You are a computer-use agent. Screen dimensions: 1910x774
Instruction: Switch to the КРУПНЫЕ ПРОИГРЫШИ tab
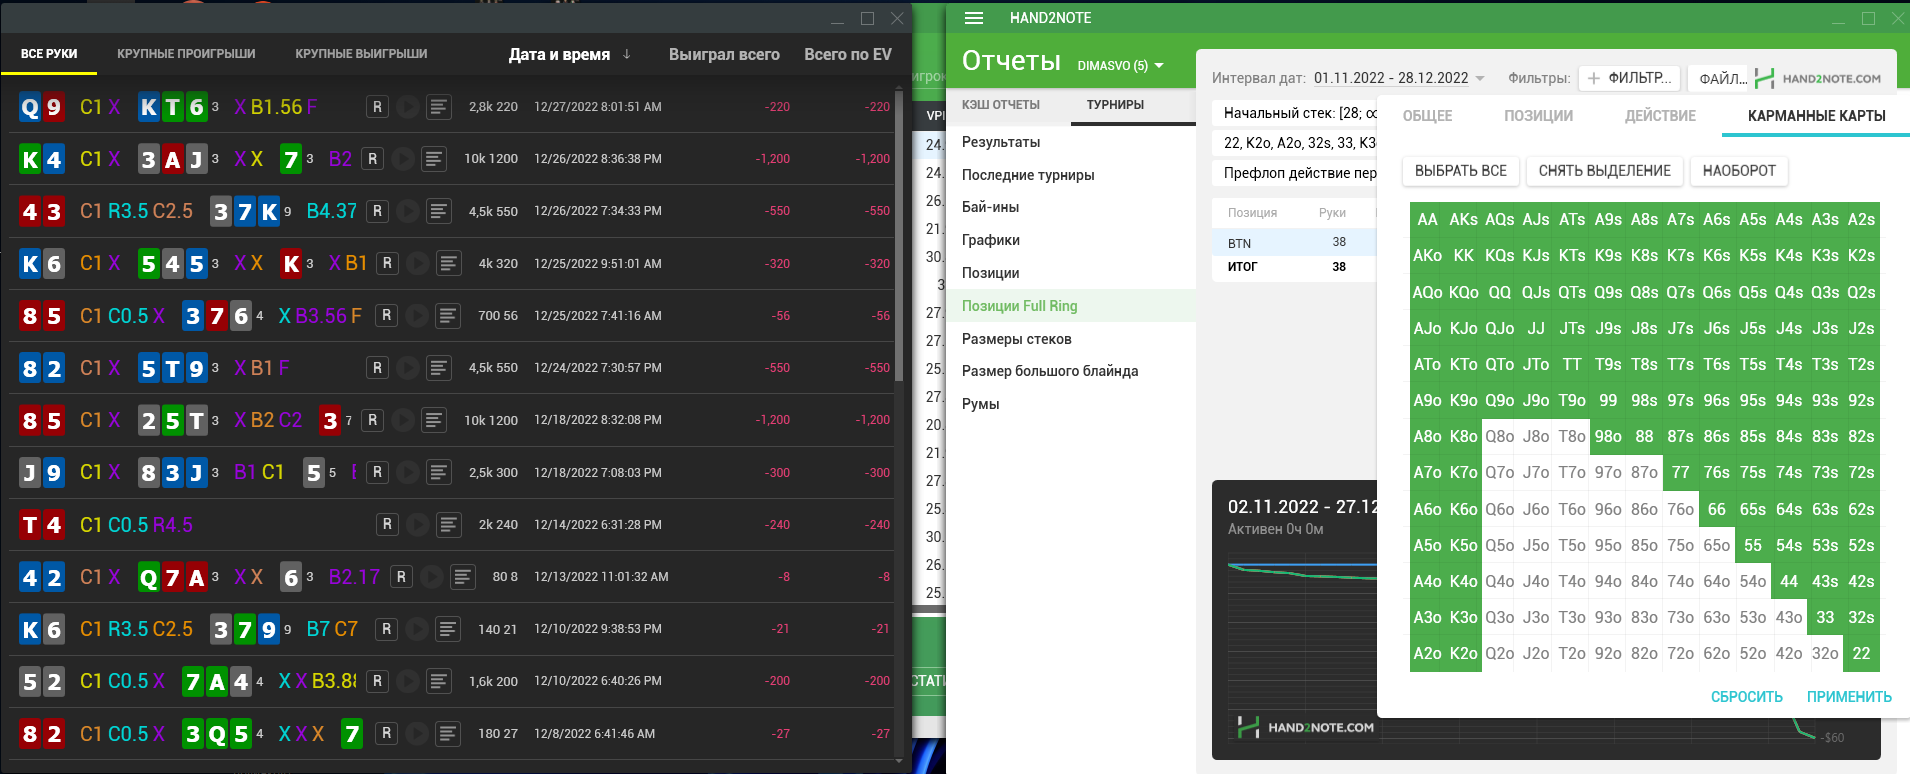click(x=186, y=54)
